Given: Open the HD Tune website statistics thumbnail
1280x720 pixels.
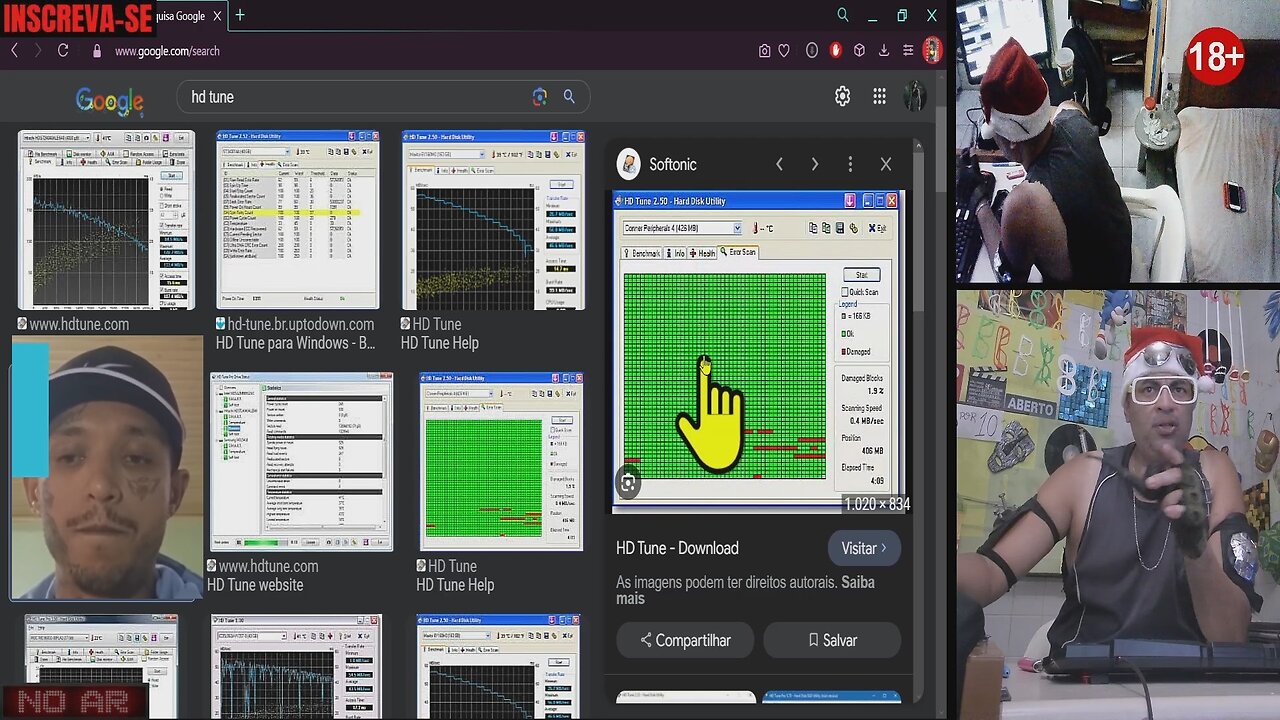Looking at the screenshot, I should (x=301, y=461).
